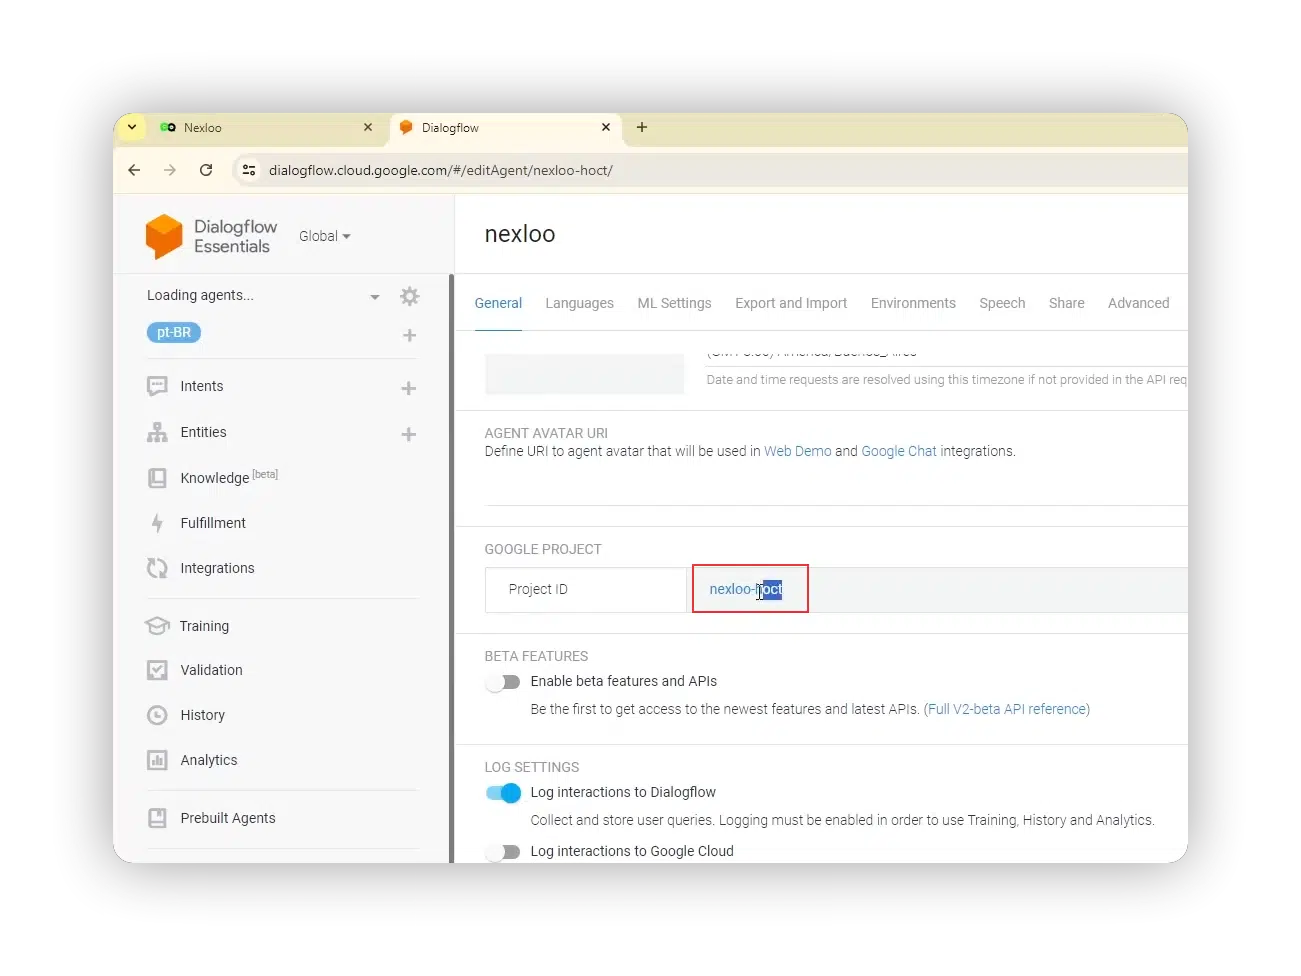Open the Google Chat link

[x=899, y=451]
